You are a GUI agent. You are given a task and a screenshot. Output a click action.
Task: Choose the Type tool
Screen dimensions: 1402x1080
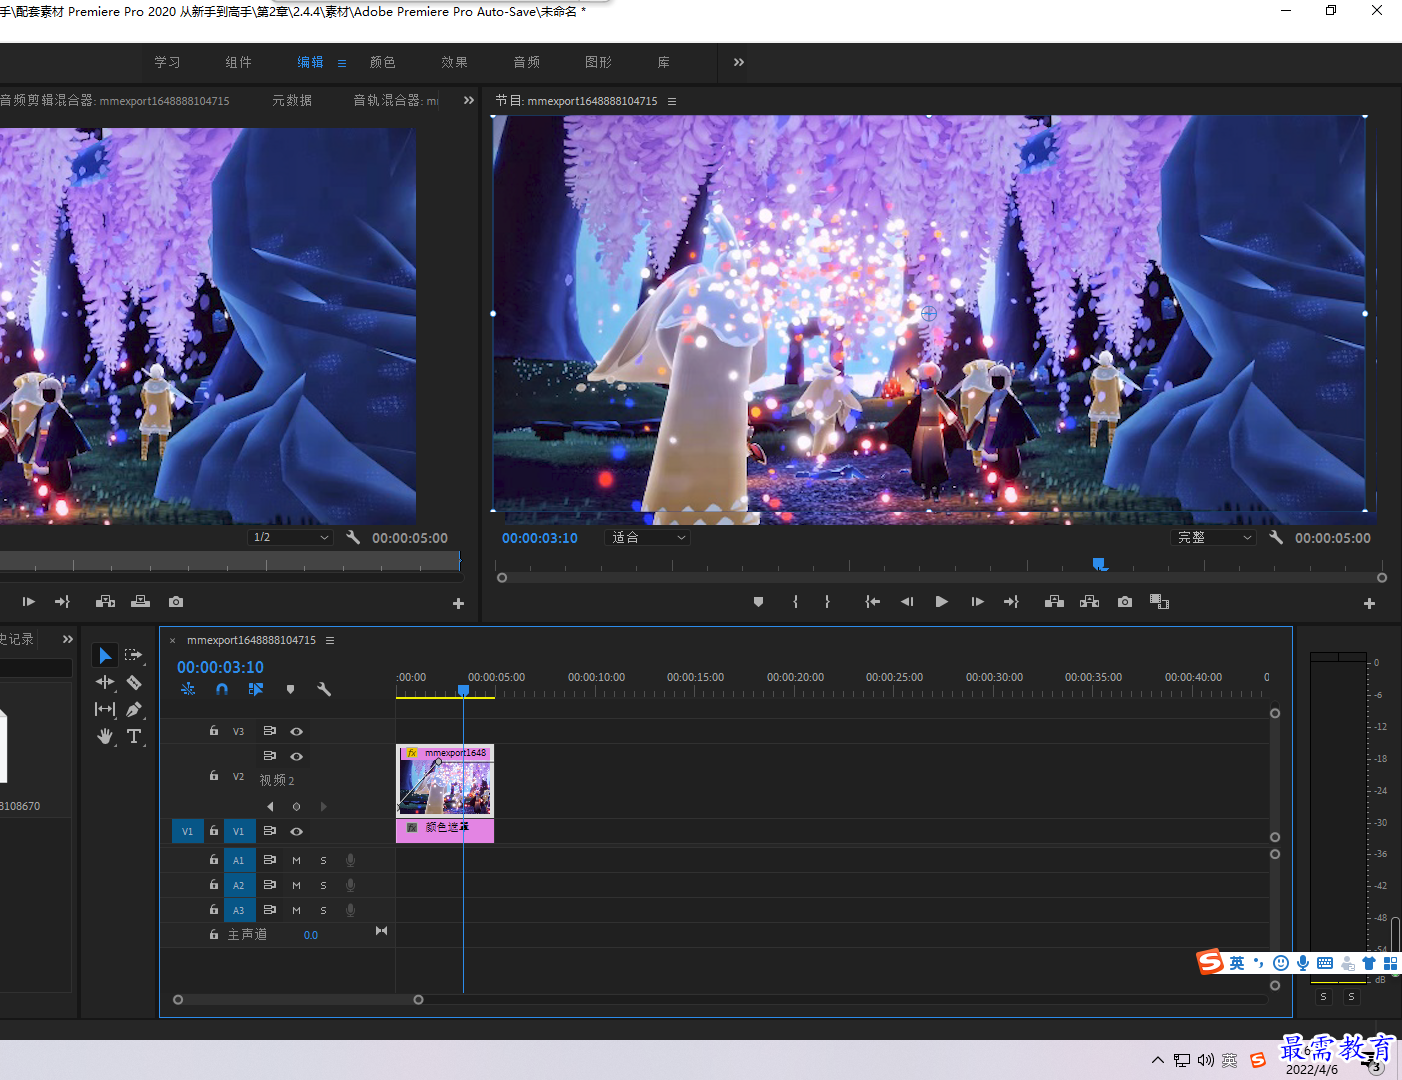coord(134,736)
